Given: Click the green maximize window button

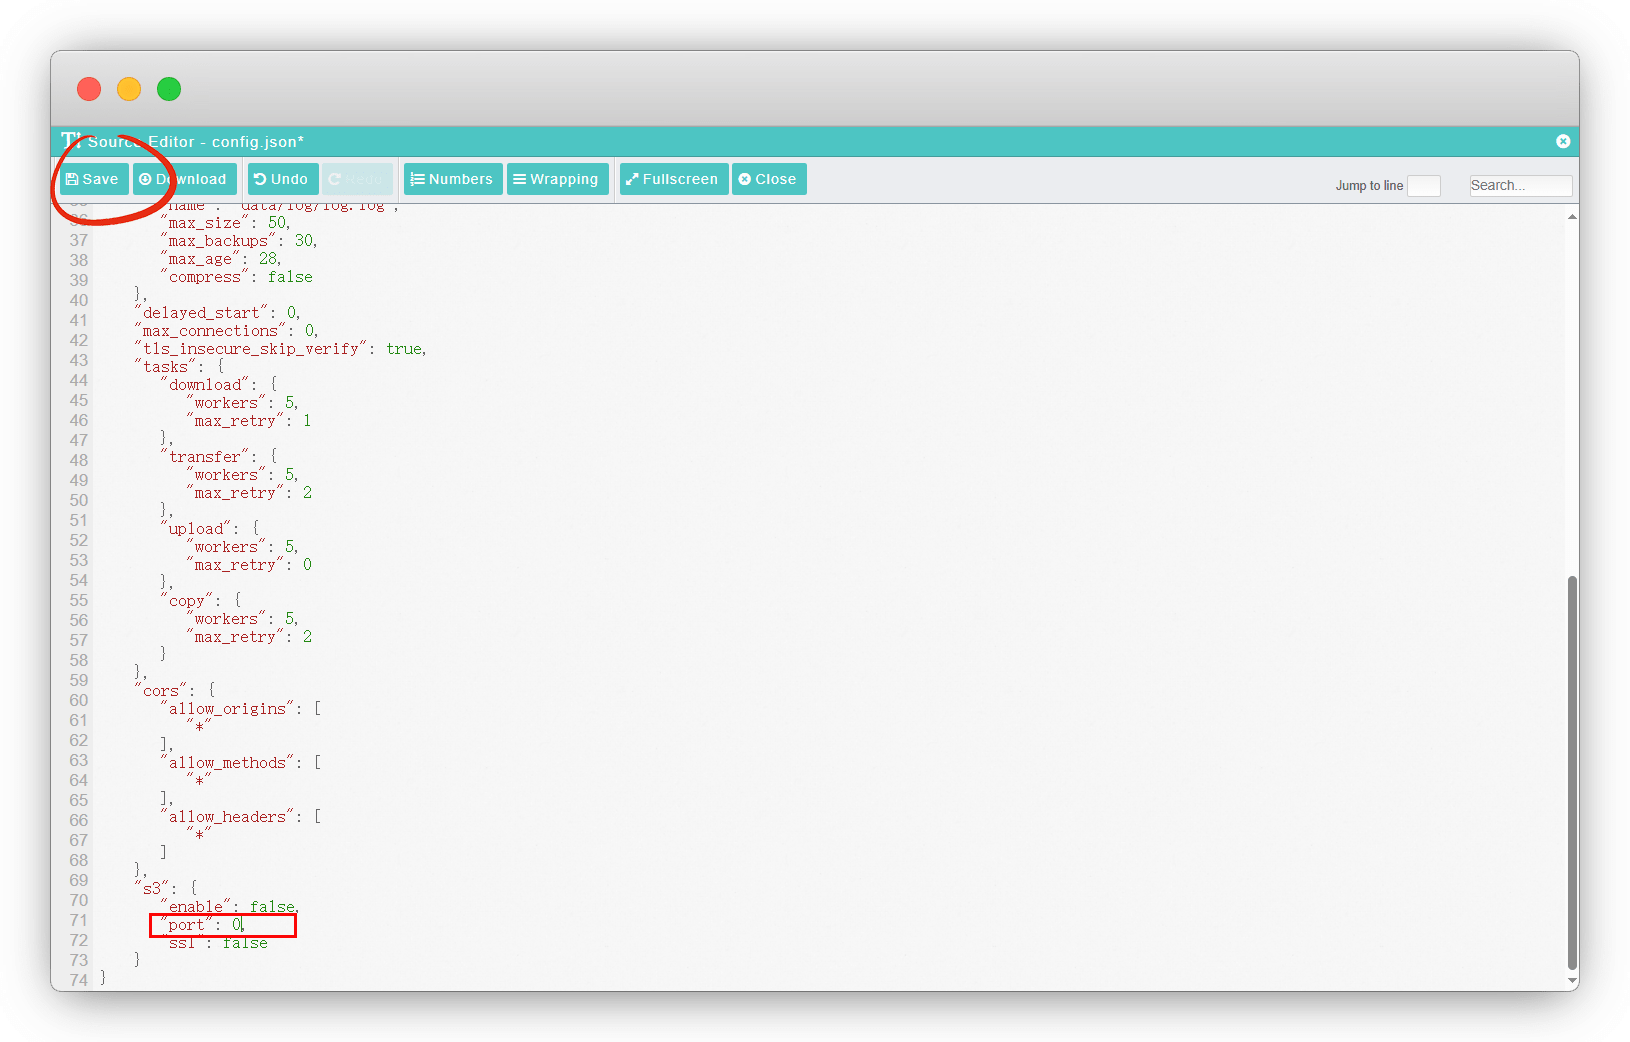Looking at the screenshot, I should click(169, 89).
